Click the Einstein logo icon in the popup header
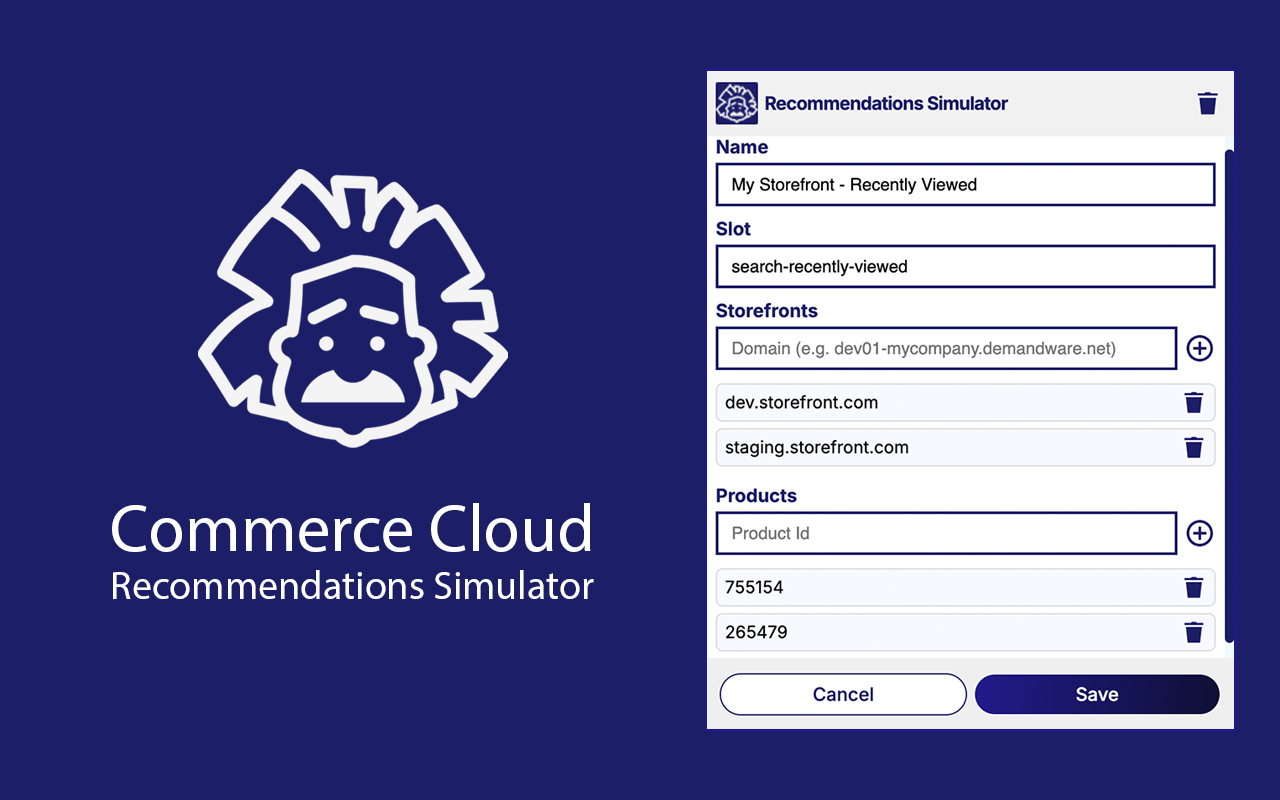 coord(737,102)
